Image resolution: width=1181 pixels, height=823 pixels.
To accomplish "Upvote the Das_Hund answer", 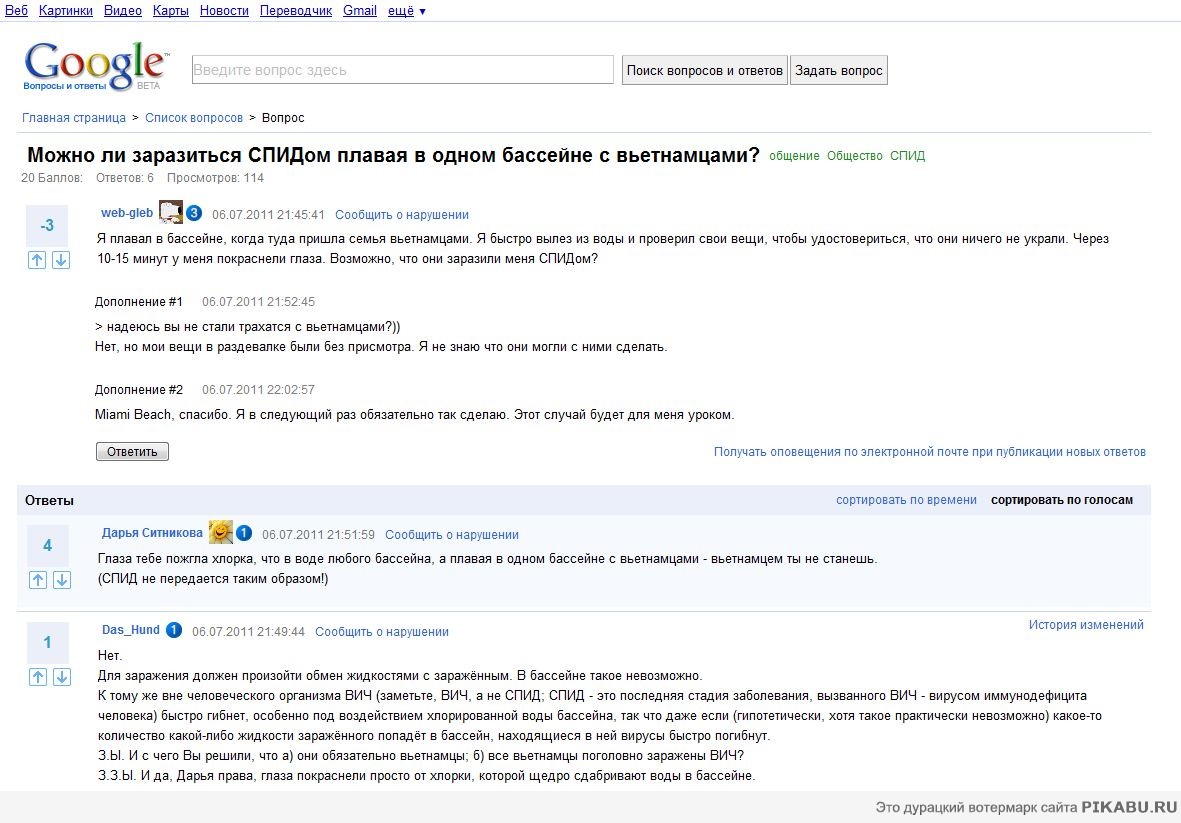I will click(38, 677).
